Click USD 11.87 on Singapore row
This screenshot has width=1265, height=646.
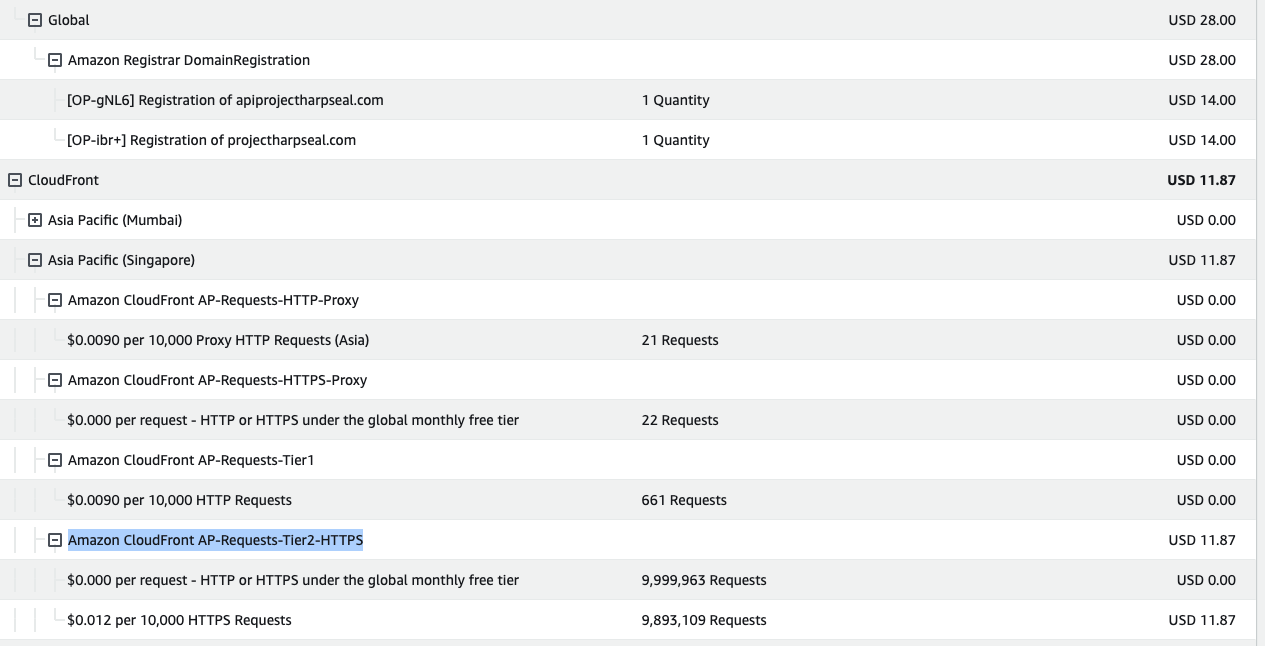[x=1202, y=260]
